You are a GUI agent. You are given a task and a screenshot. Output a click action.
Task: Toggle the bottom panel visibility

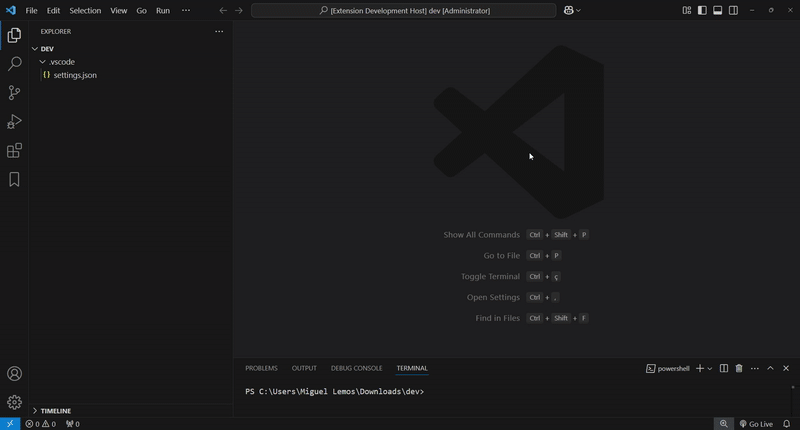[718, 10]
